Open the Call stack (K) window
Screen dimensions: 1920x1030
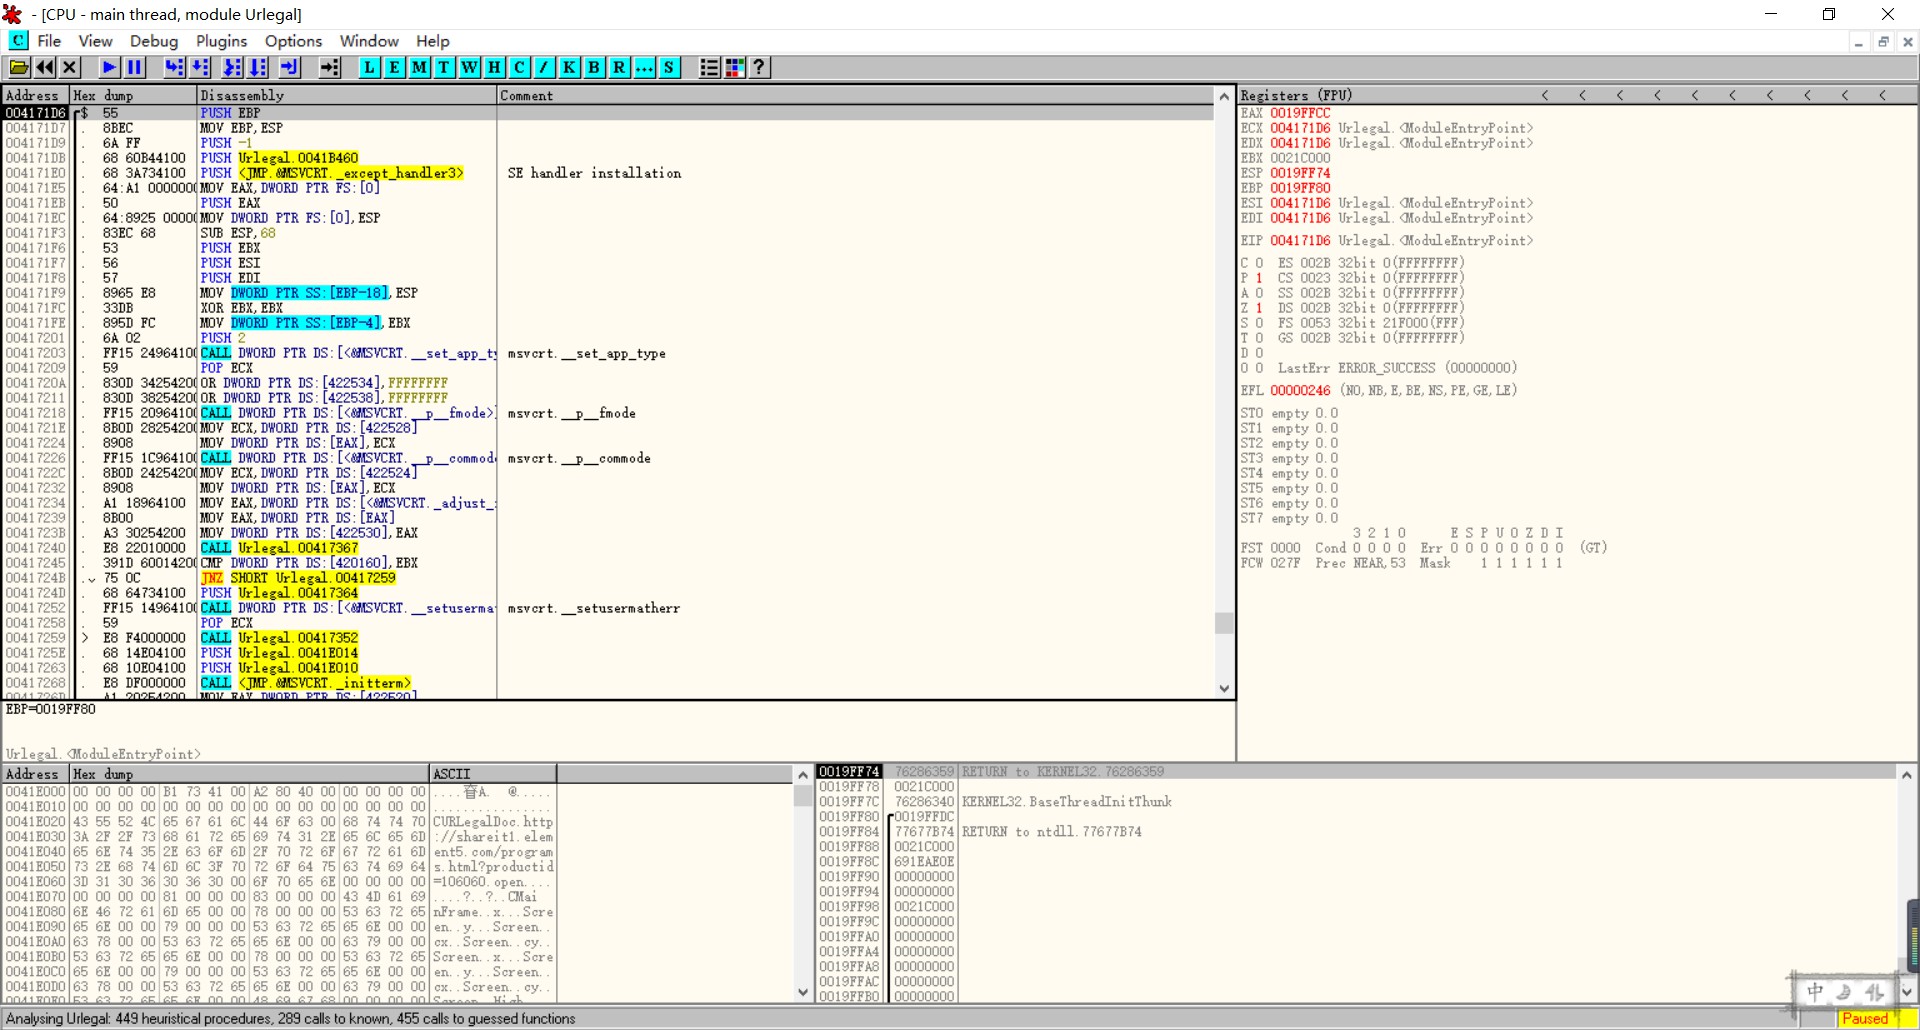[x=569, y=68]
